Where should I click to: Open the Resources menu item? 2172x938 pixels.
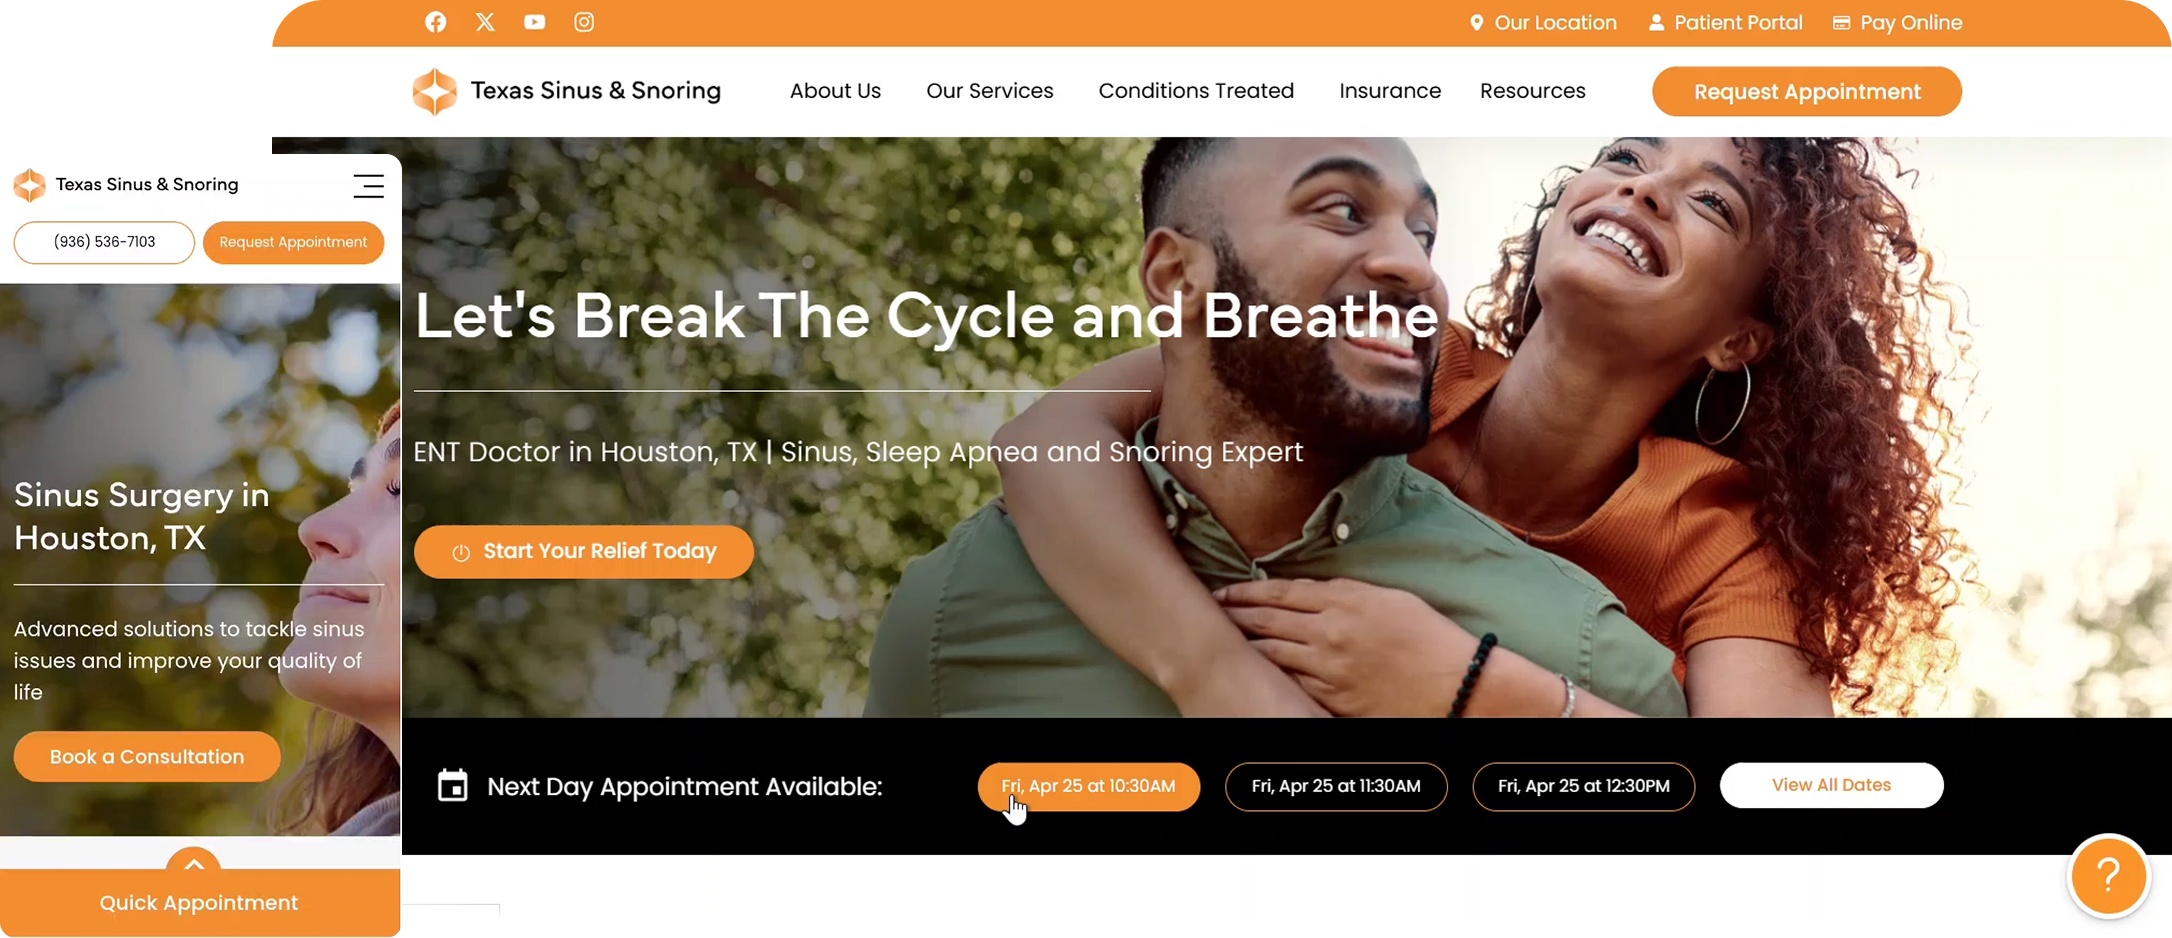[x=1532, y=91]
